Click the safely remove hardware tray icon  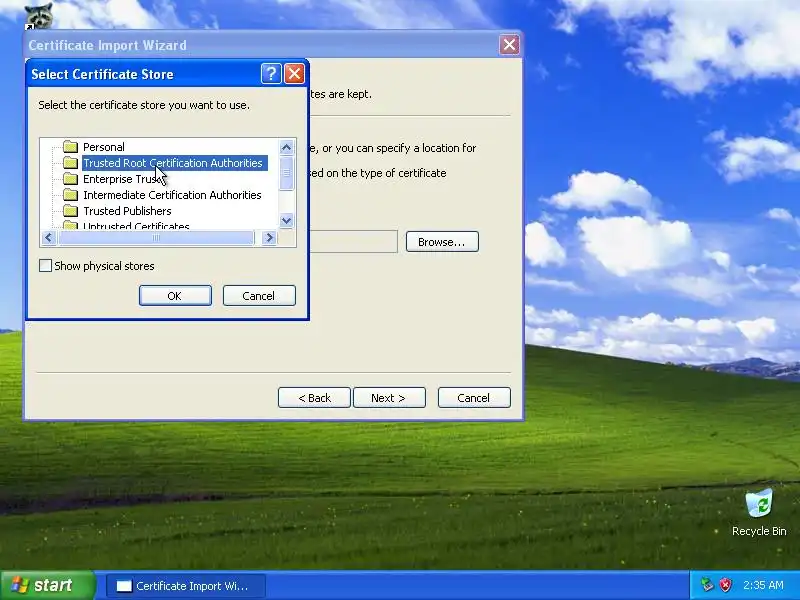[707, 585]
